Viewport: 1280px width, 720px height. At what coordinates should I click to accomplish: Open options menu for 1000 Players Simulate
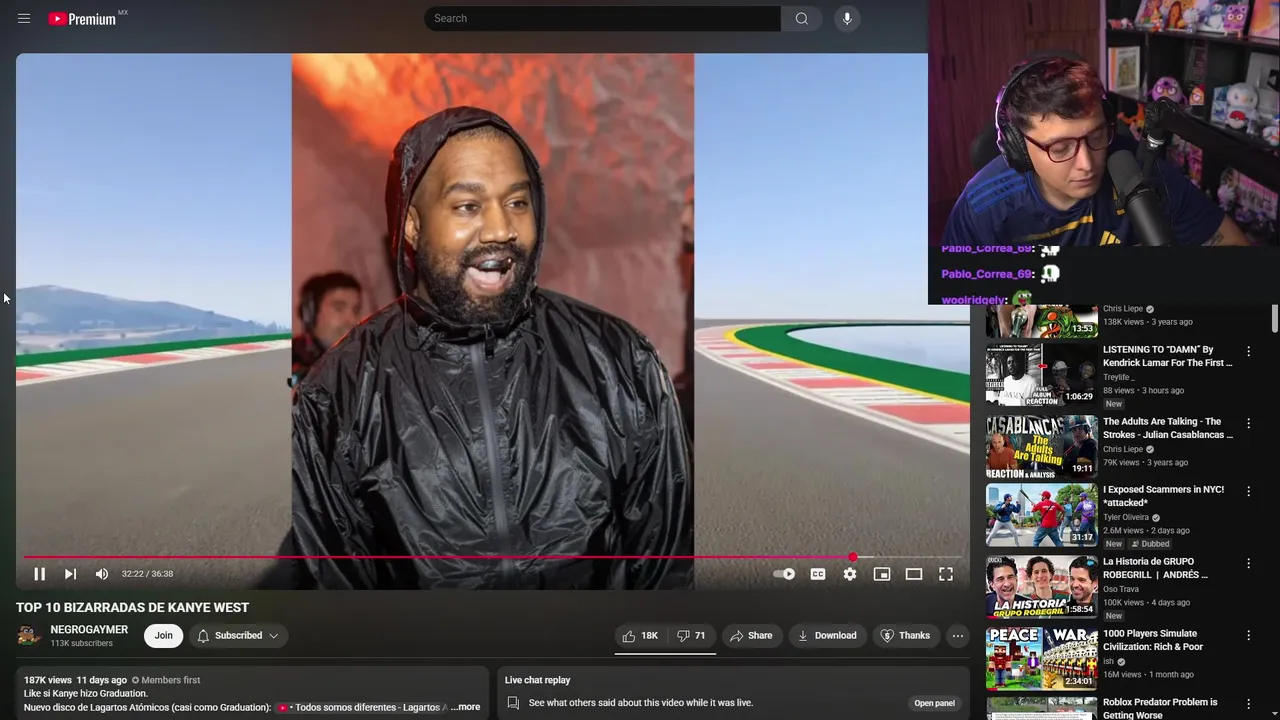click(x=1248, y=635)
